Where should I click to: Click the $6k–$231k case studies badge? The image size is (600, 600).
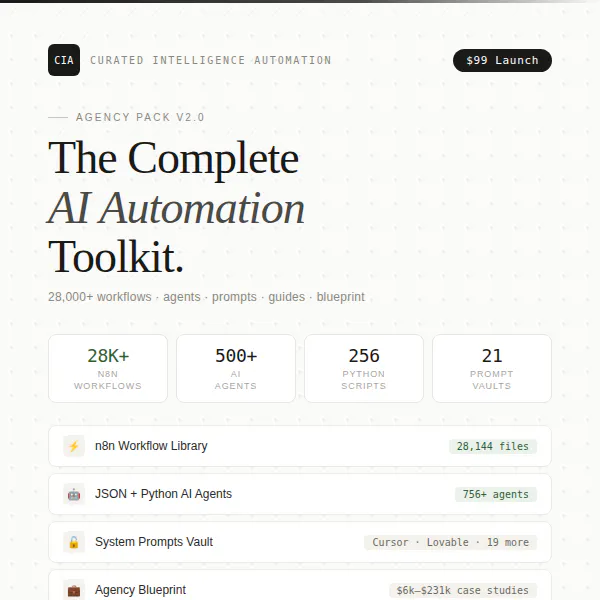tap(463, 590)
